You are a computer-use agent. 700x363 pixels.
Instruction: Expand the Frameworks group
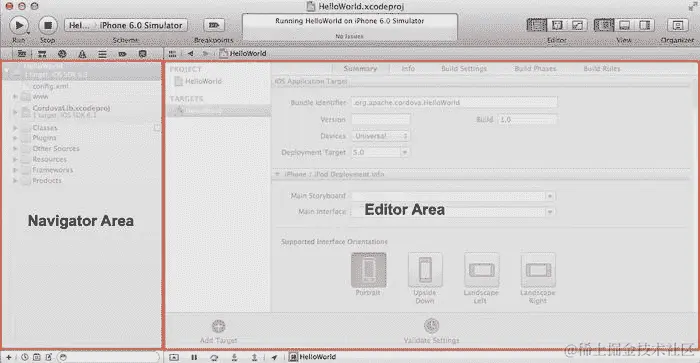(x=15, y=170)
